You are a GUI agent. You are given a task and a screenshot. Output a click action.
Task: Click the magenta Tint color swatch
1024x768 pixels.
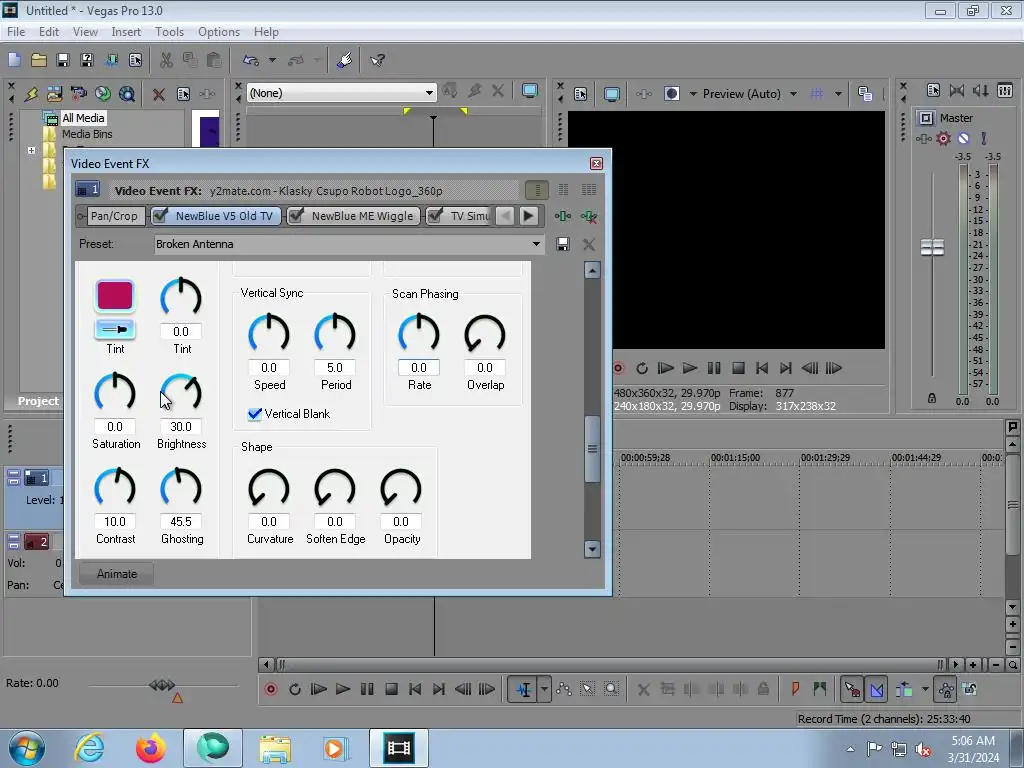pyautogui.click(x=115, y=296)
